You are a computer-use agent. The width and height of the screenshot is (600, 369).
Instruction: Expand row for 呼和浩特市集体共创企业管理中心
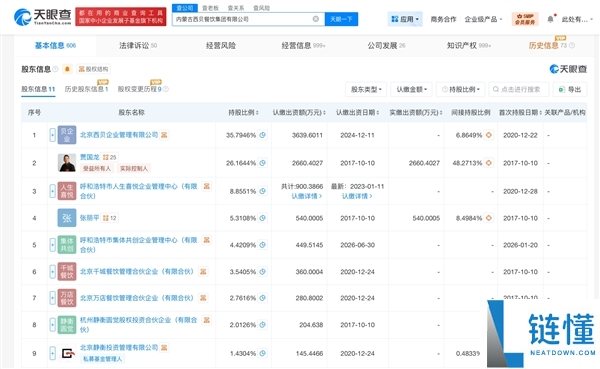pos(52,245)
